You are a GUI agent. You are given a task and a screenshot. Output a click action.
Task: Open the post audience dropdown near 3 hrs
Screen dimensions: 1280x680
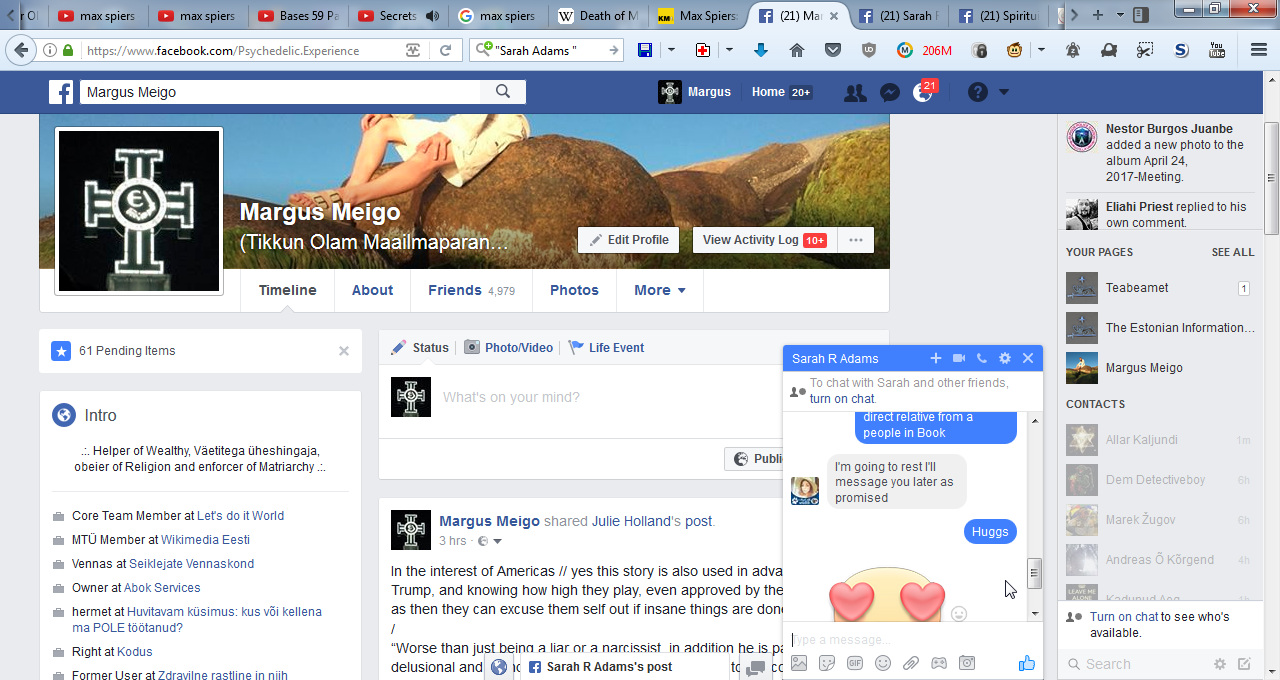pyautogui.click(x=489, y=541)
